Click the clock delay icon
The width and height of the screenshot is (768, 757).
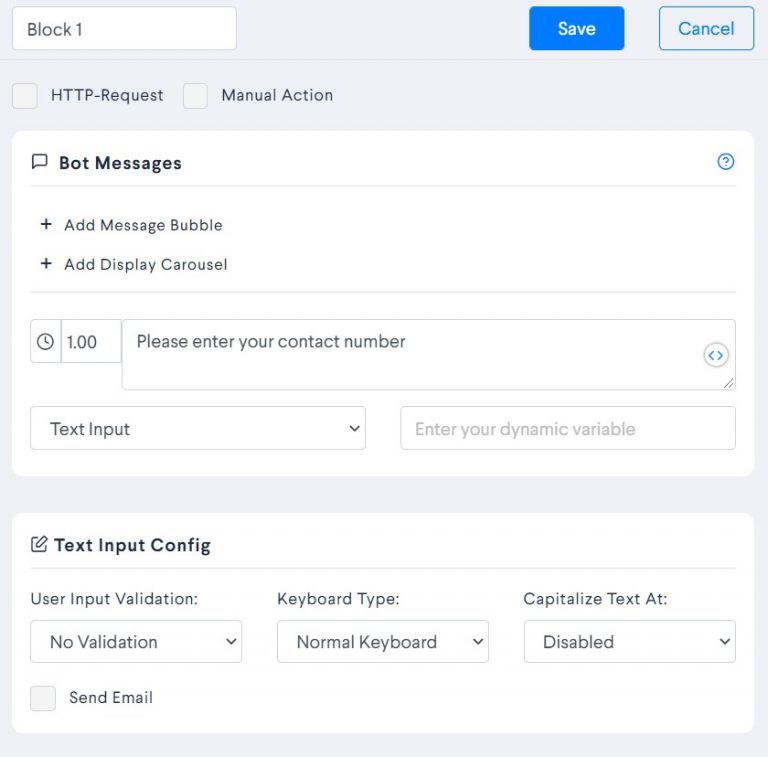coord(46,341)
